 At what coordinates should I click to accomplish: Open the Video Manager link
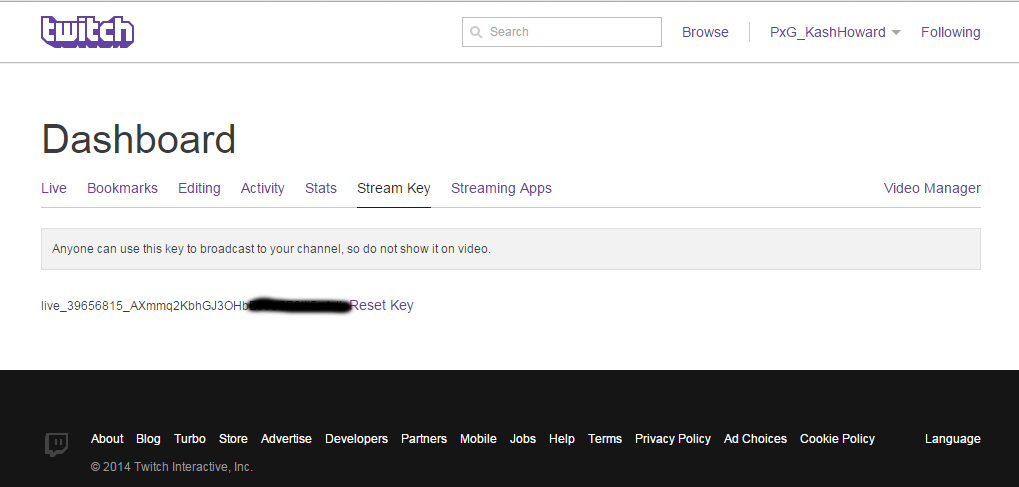pos(932,188)
